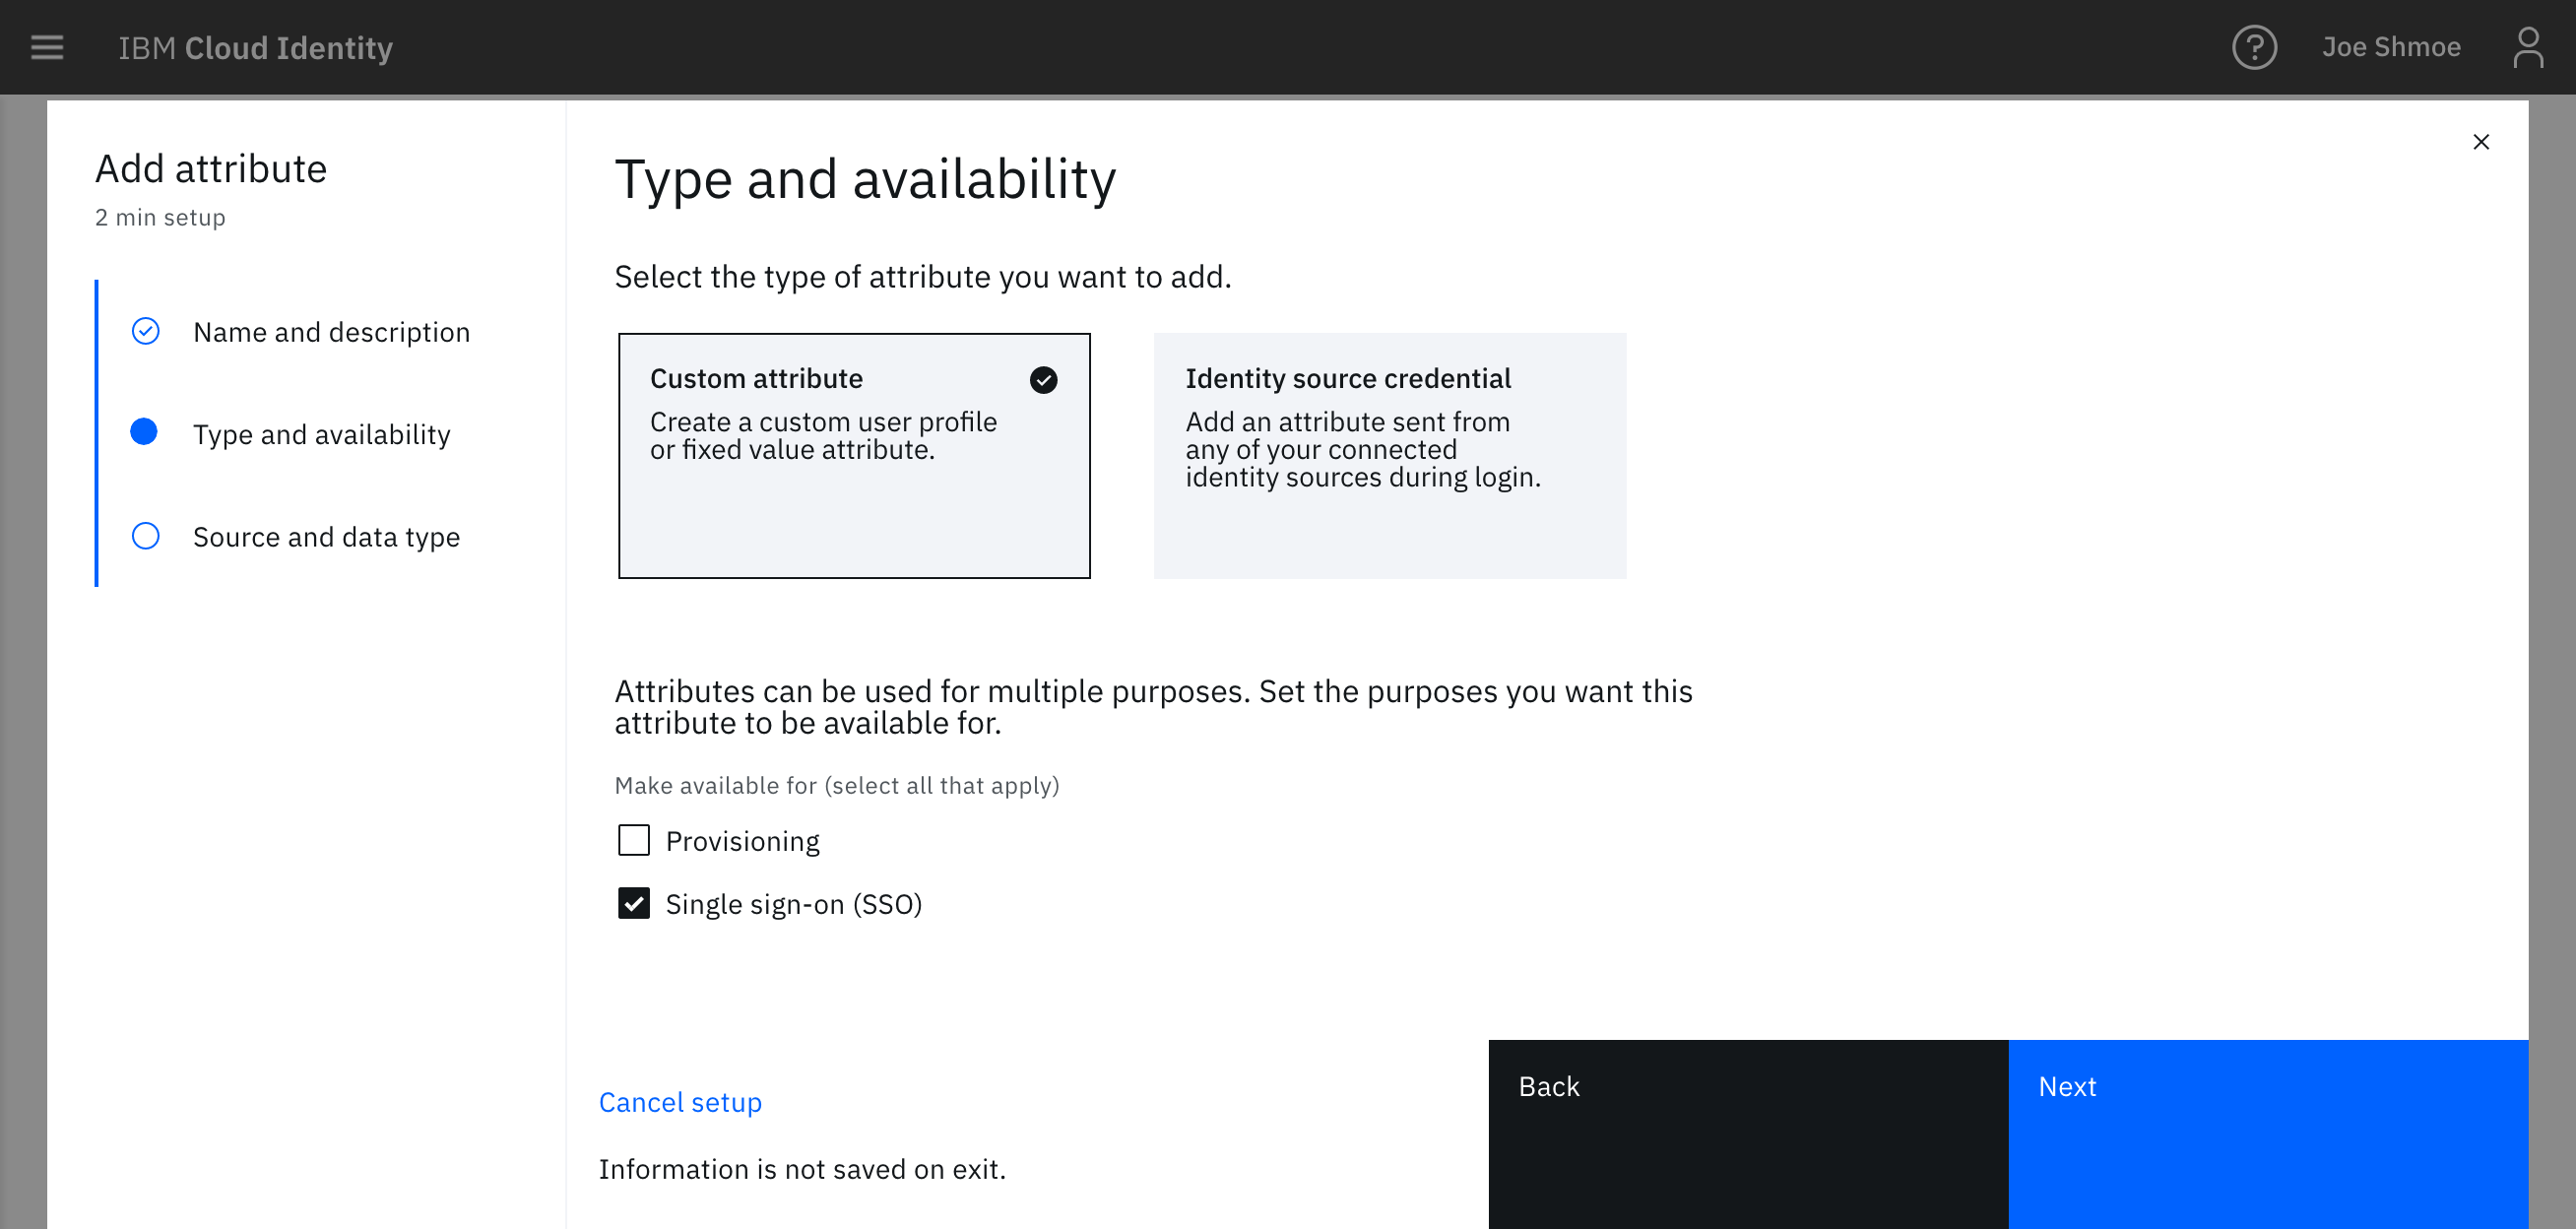Select the Custom attribute option
2576x1229 pixels.
[x=855, y=455]
